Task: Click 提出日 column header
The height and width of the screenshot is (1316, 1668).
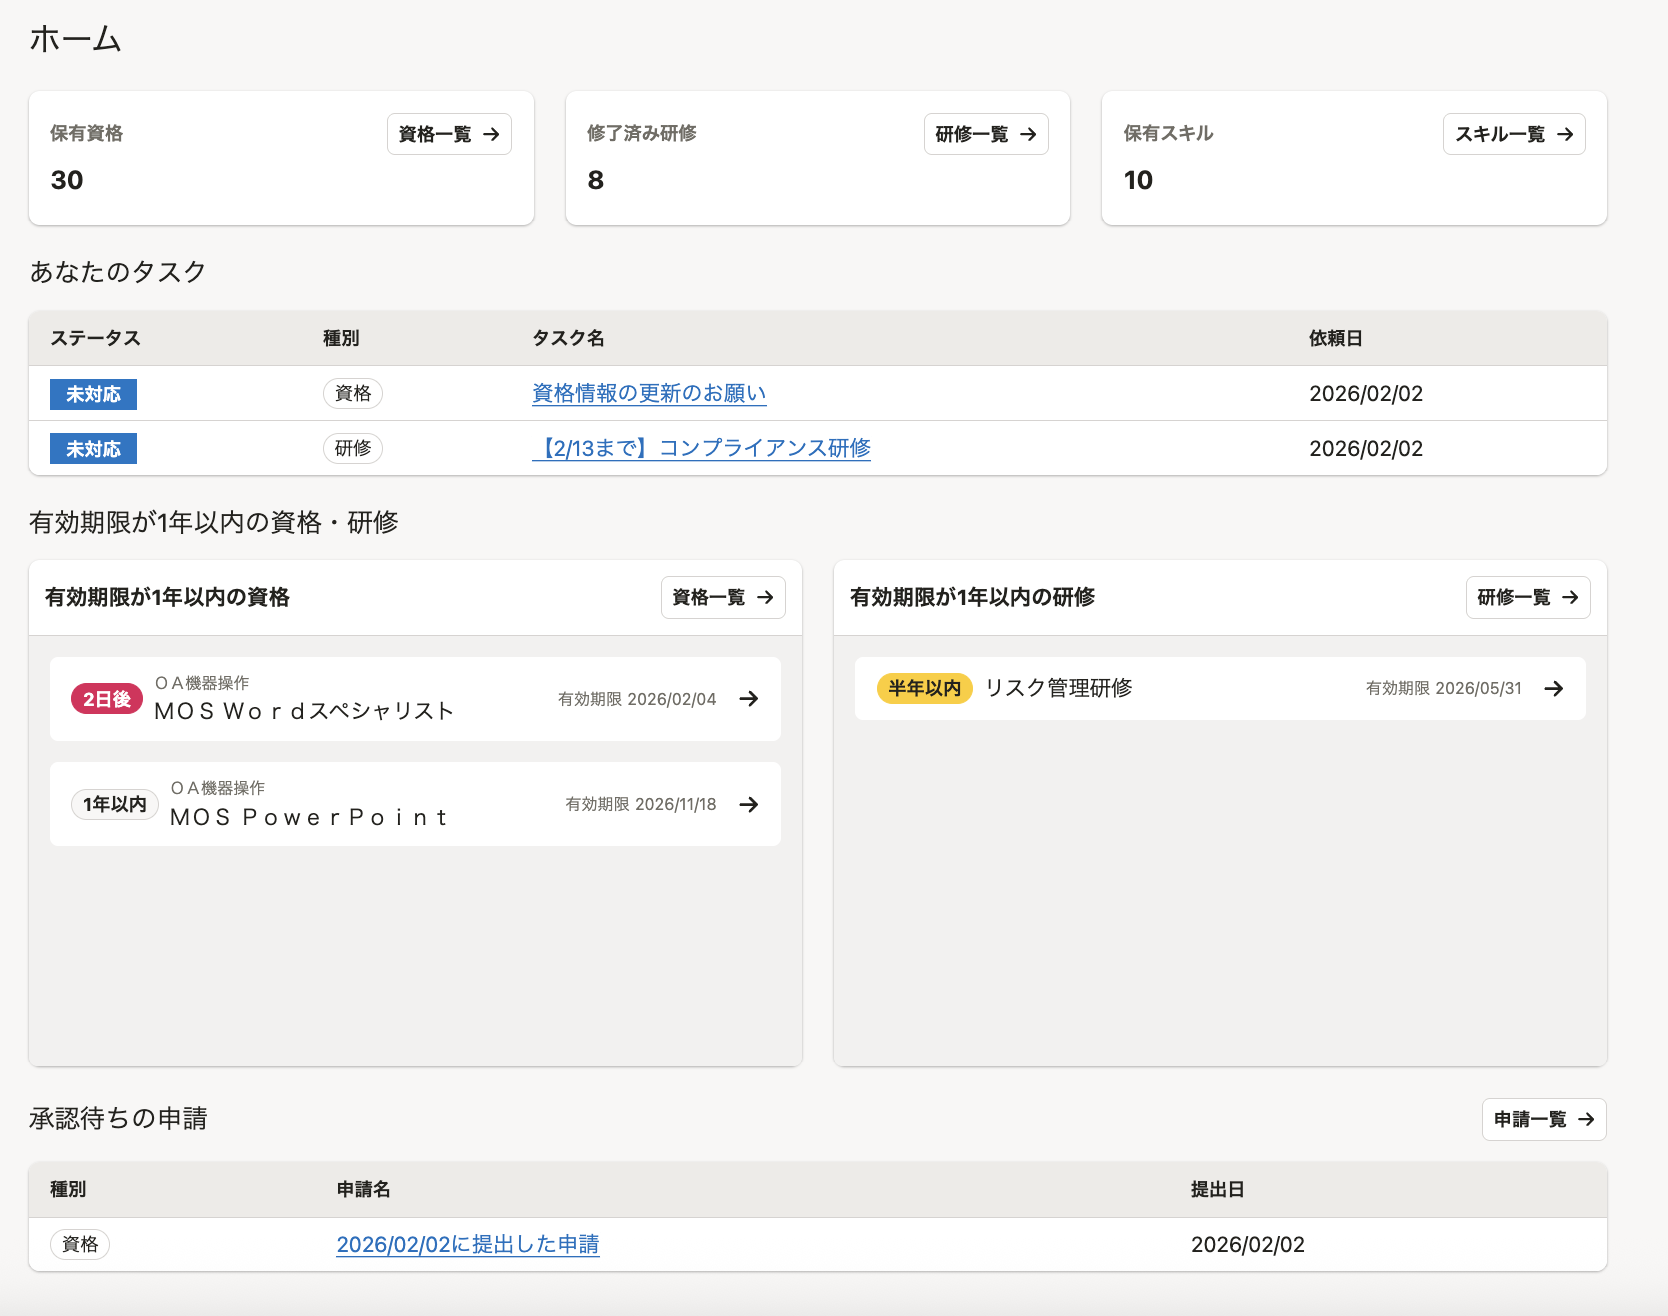Action: click(x=1218, y=1189)
